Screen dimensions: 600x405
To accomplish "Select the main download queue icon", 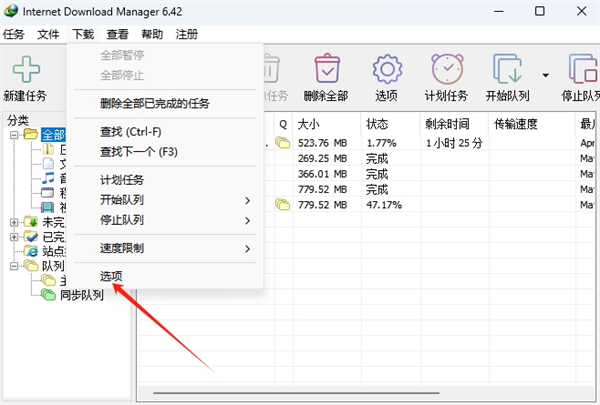I will pyautogui.click(x=49, y=280).
